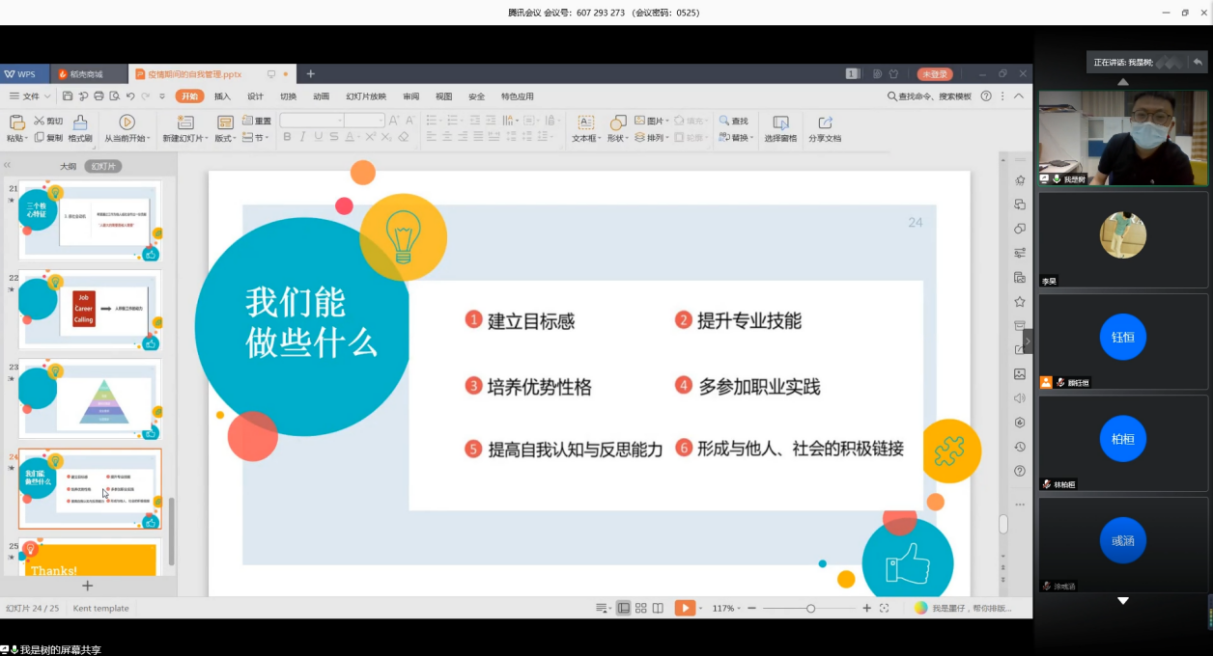Click the help question mark icon
1213x656 pixels.
986,96
